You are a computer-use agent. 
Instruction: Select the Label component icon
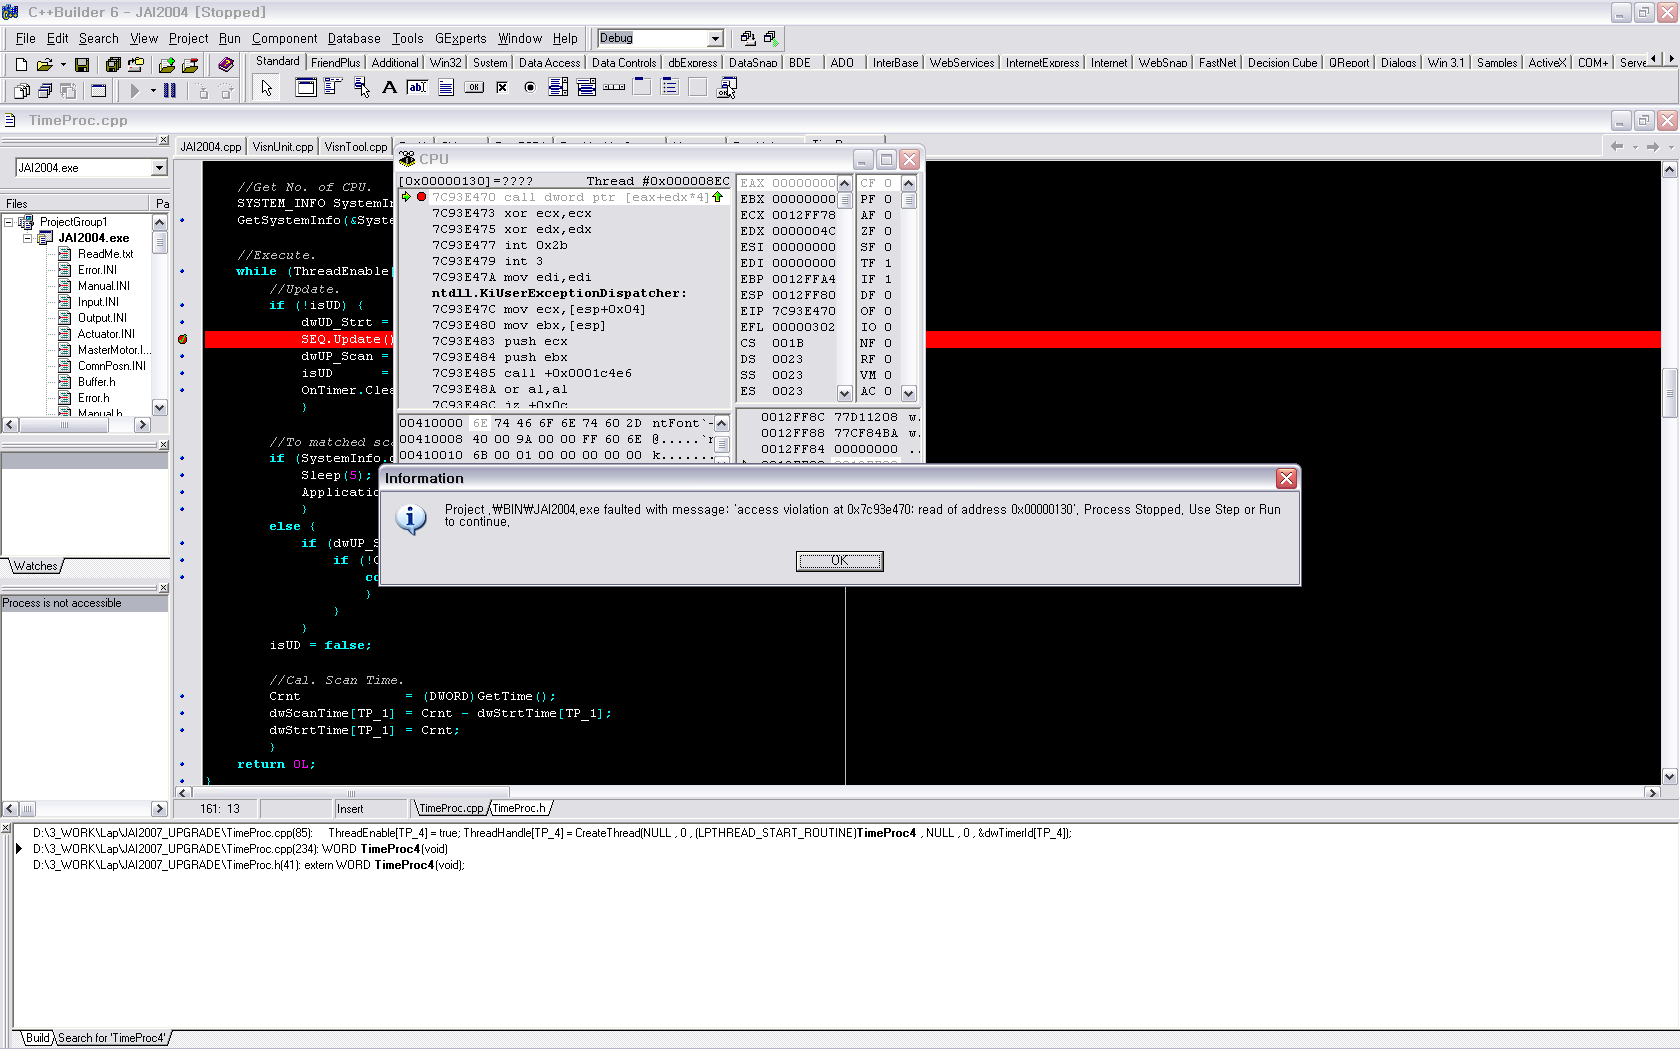click(390, 88)
